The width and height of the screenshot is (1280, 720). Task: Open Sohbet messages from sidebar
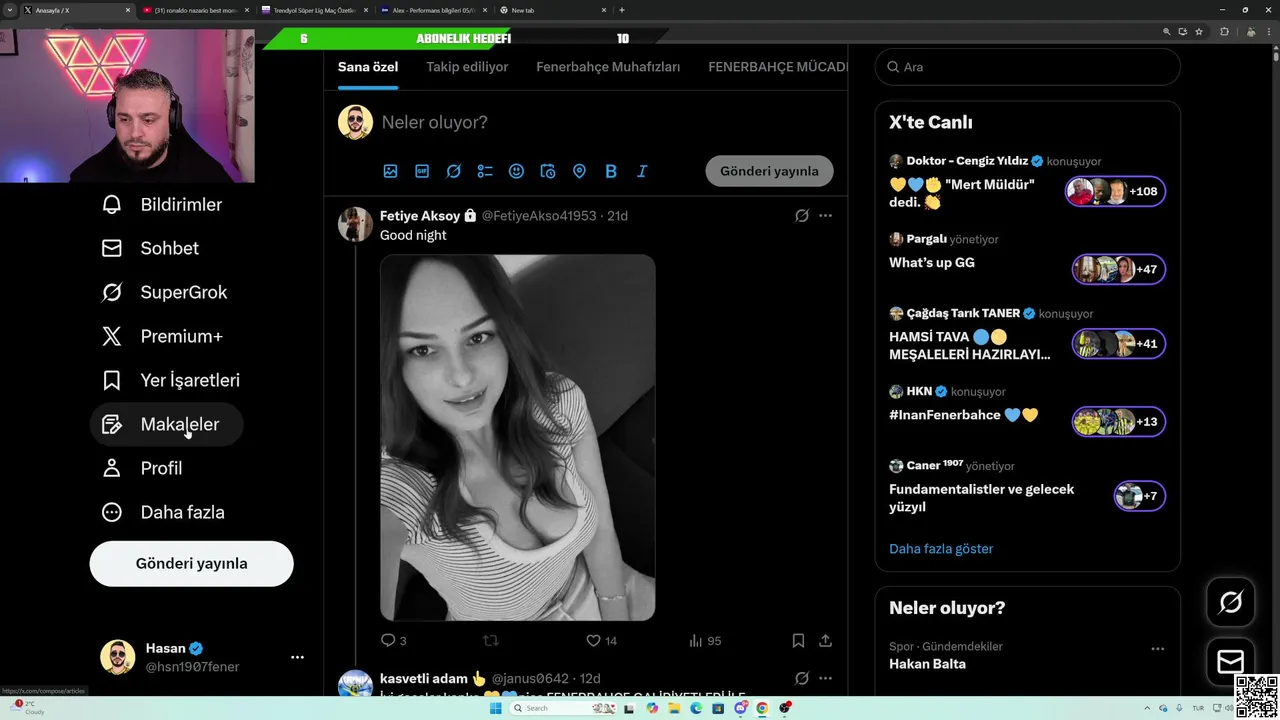150,248
